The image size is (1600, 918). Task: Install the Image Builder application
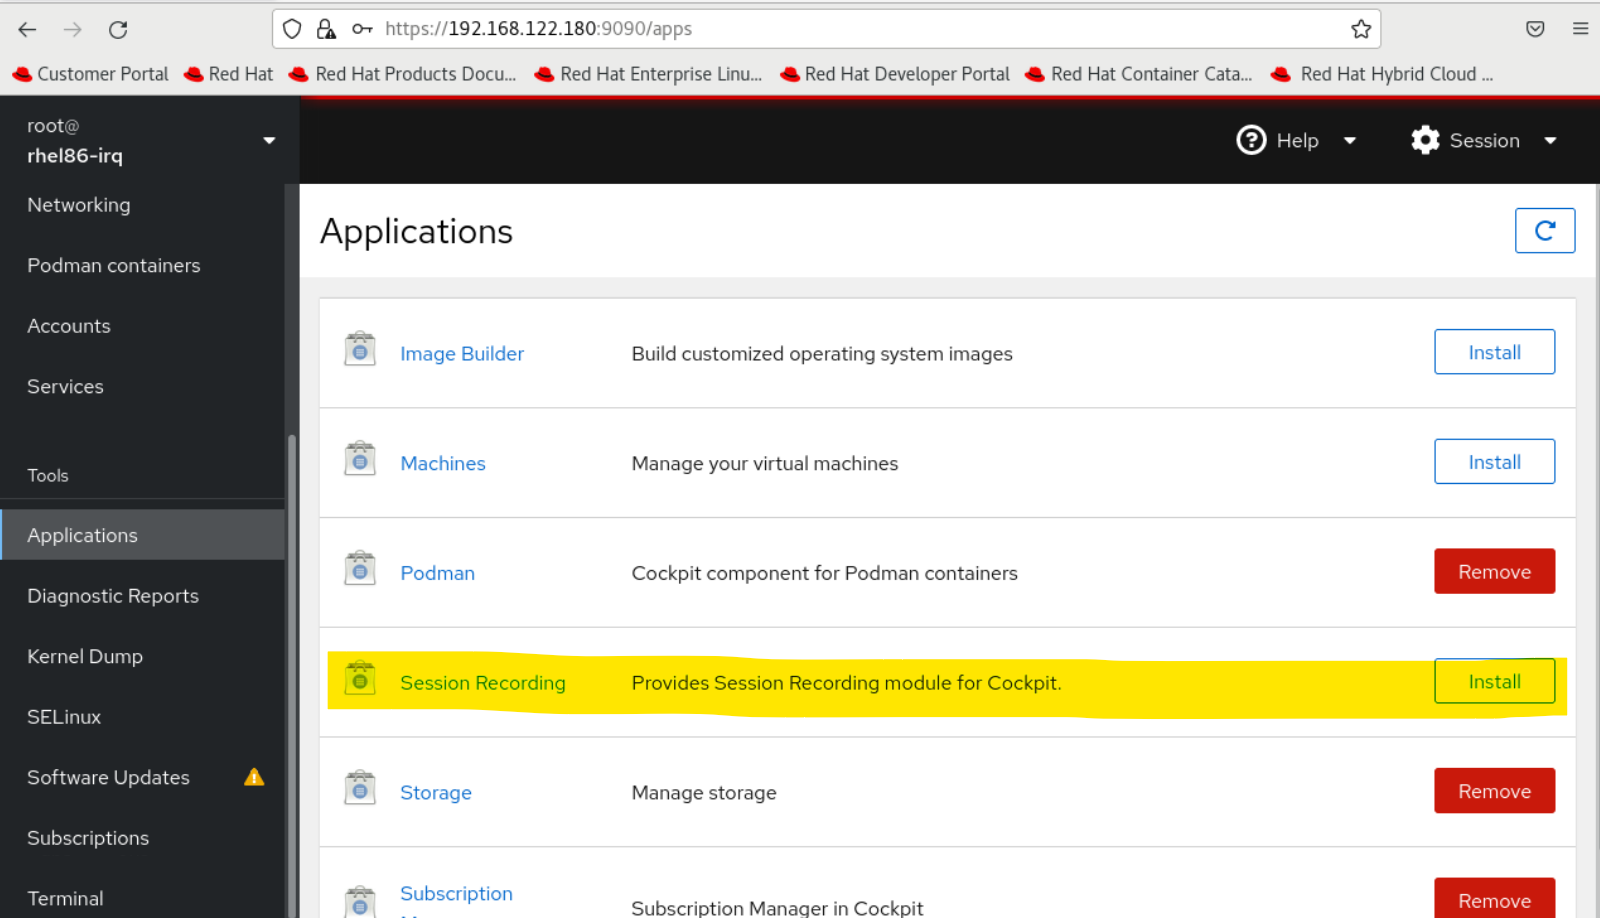[1494, 352]
